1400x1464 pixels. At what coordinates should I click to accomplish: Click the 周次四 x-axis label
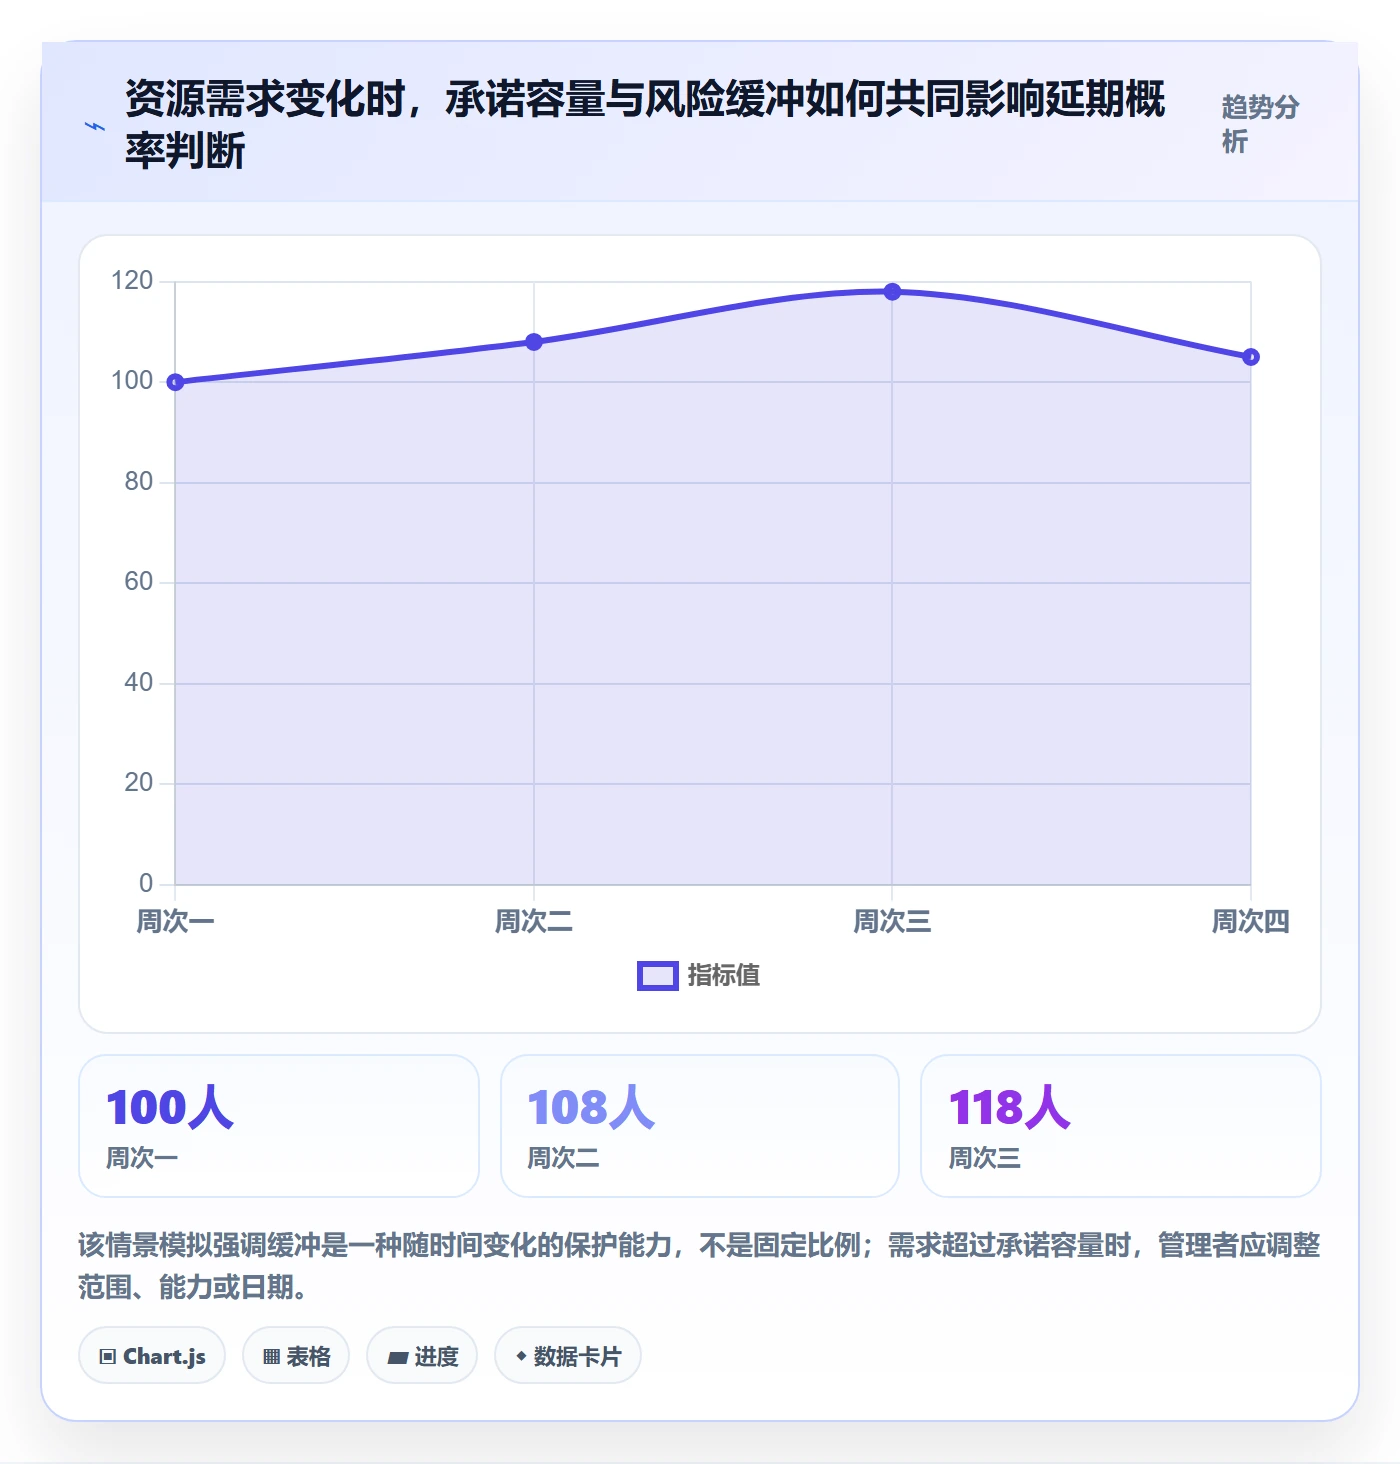[x=1250, y=921]
